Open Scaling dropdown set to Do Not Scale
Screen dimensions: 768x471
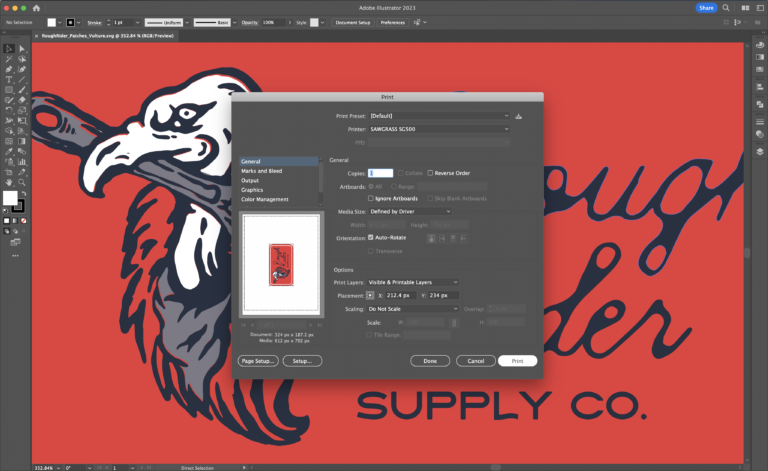coord(413,309)
